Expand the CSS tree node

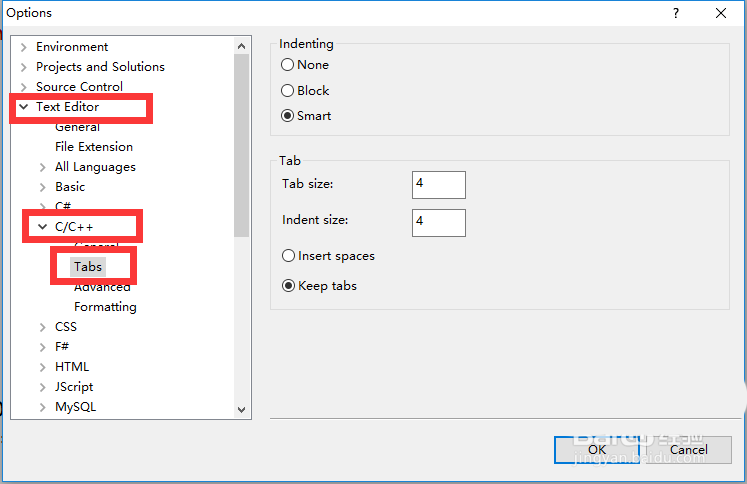pyautogui.click(x=42, y=327)
